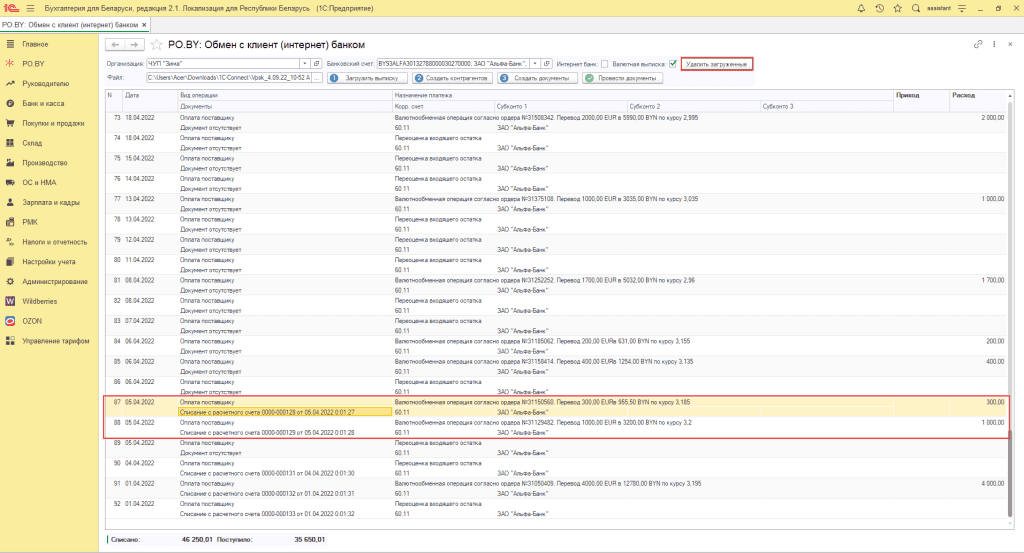The height and width of the screenshot is (553, 1024).
Task: Click the search magnifier icon
Action: pos(916,8)
